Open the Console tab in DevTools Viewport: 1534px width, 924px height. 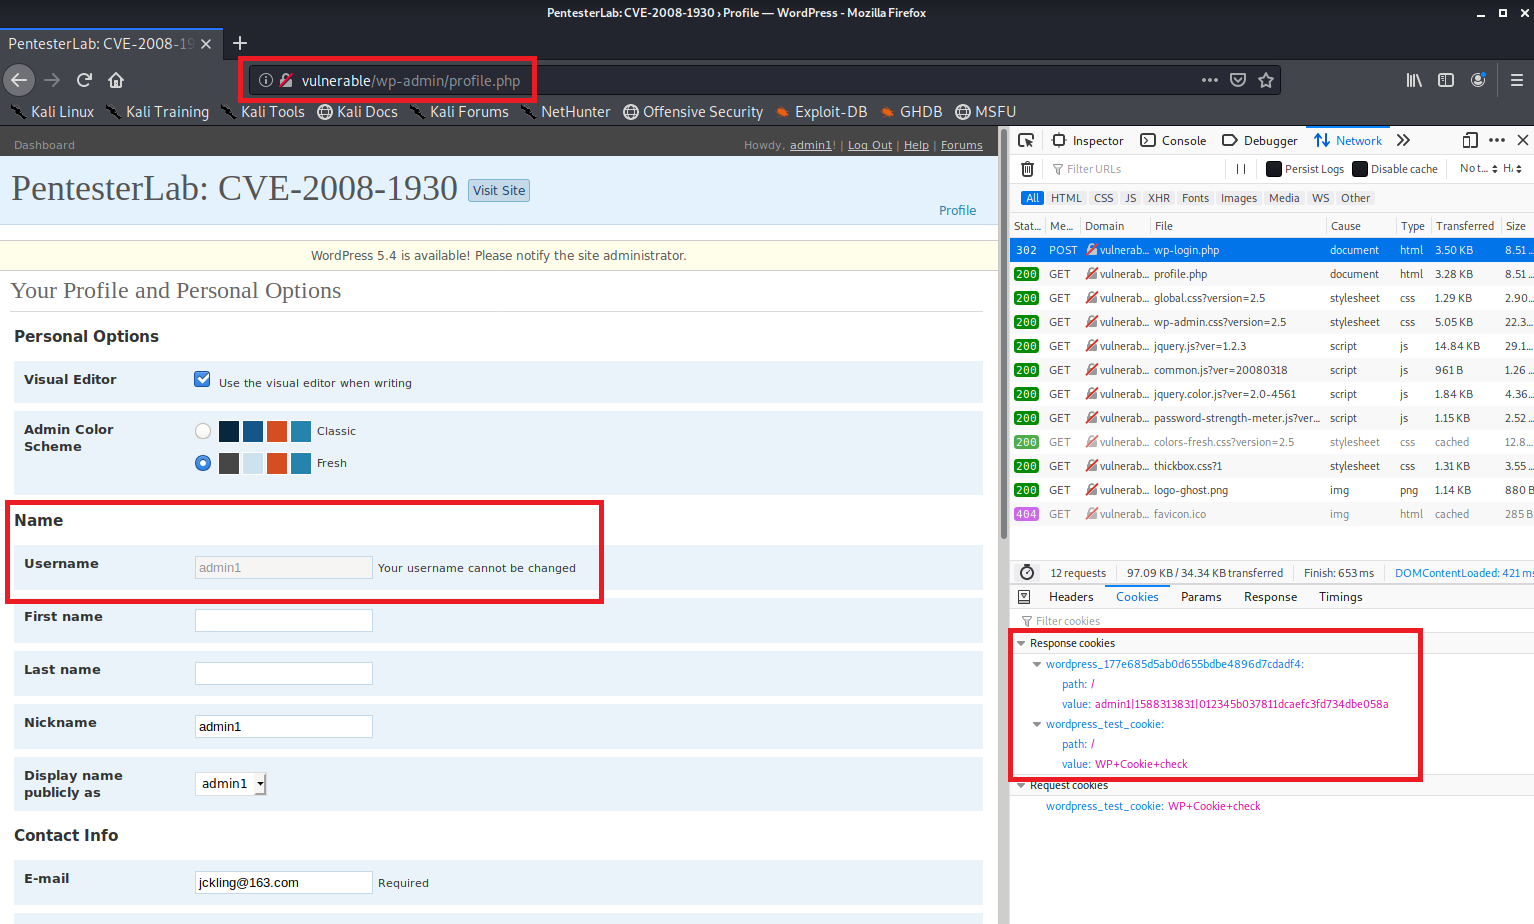[x=1174, y=141]
